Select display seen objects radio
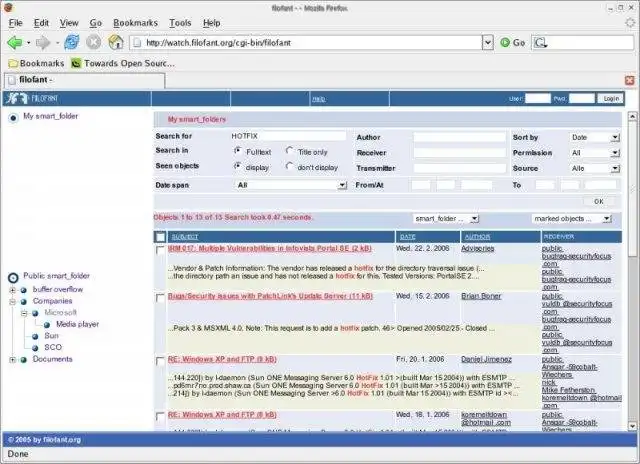 (238, 166)
